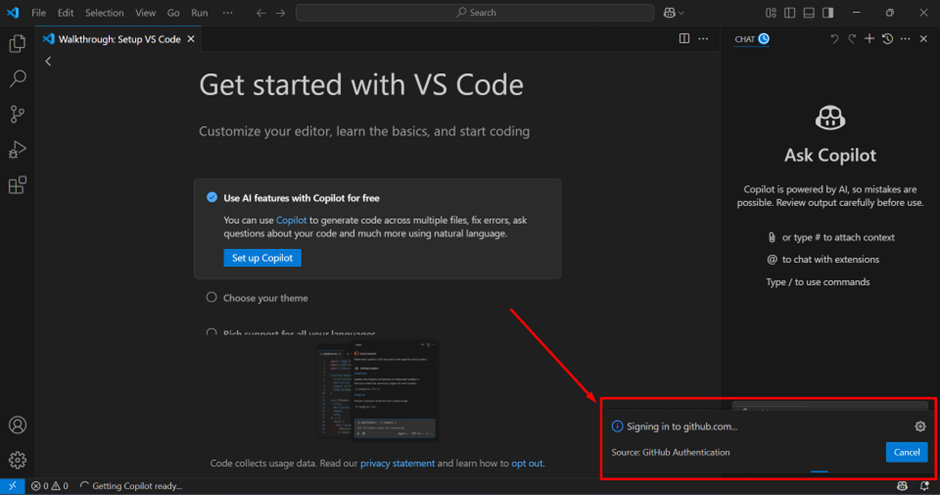Screen dimensions: 940x495
Task: Open the View menu
Action: (x=145, y=13)
